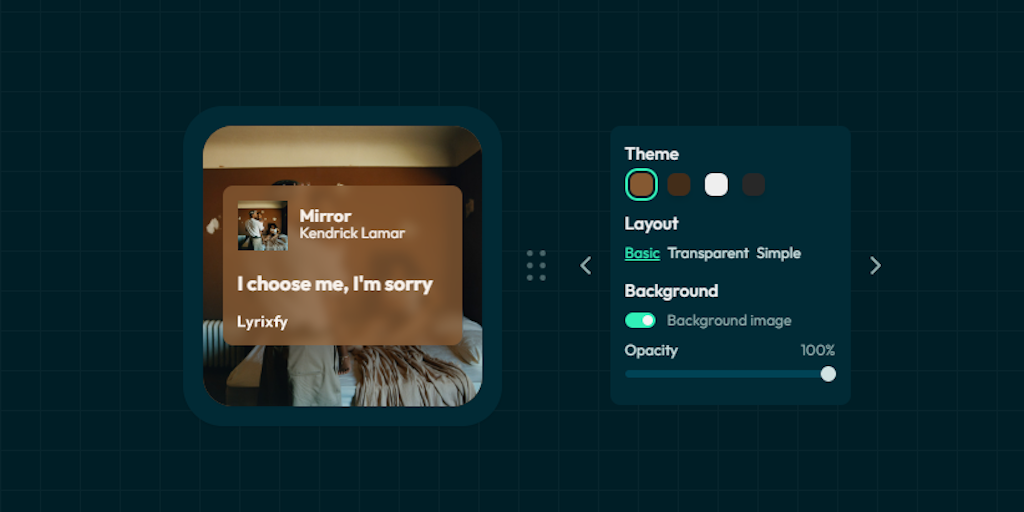Go to the next settings panel arrow
This screenshot has width=1024, height=512.
[875, 265]
